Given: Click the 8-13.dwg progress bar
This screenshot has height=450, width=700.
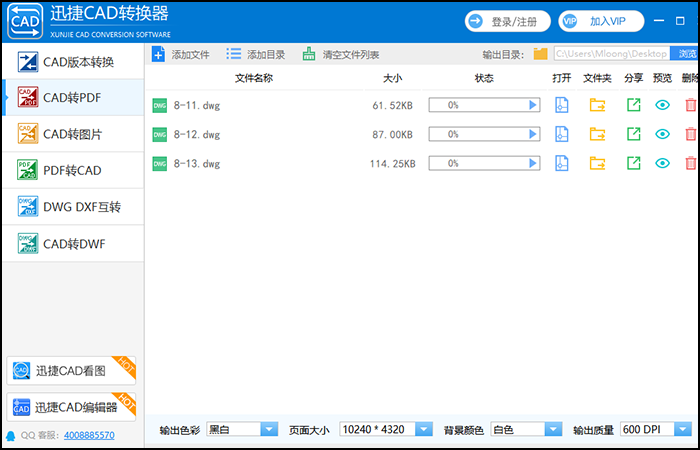Looking at the screenshot, I should coord(484,163).
